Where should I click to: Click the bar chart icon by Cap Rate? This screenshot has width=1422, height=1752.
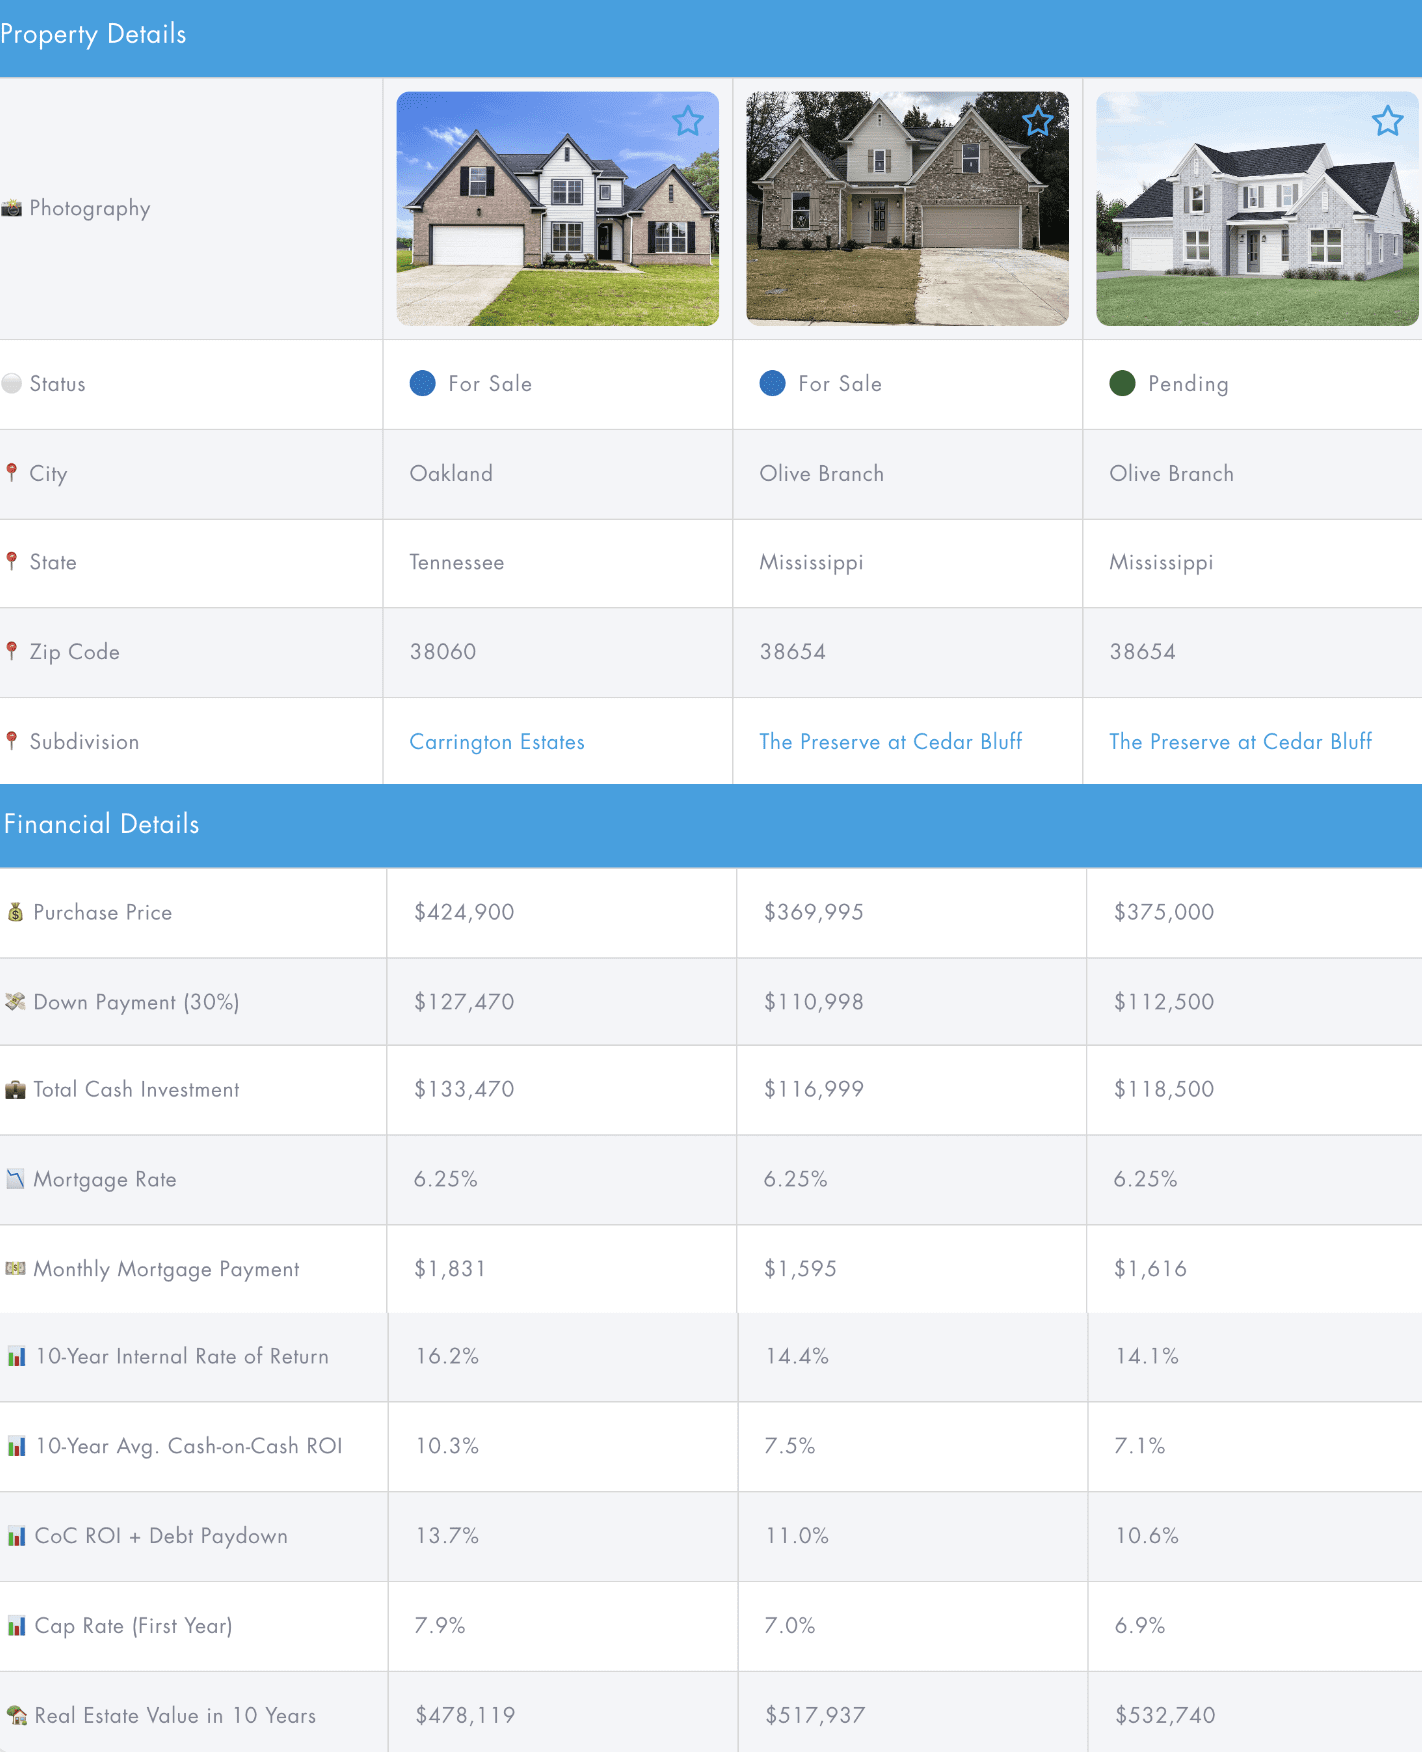(16, 1626)
